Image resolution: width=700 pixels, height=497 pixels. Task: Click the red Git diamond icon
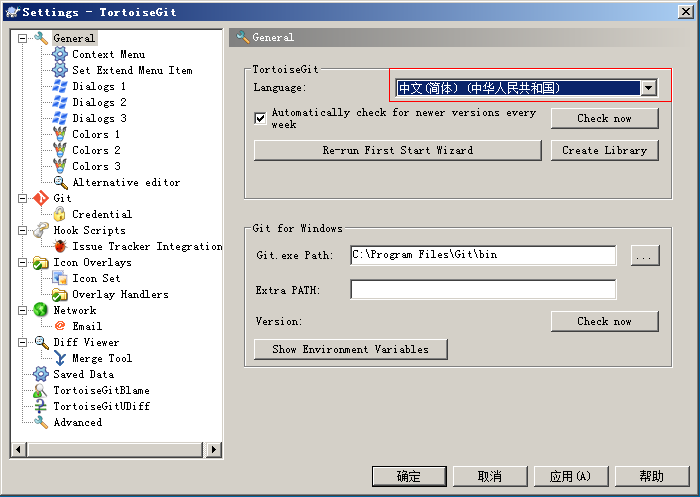point(41,198)
